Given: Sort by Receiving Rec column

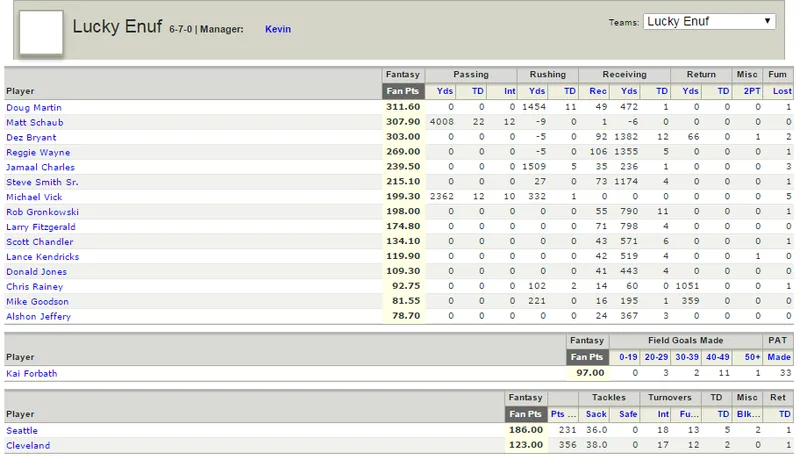Looking at the screenshot, I should tap(598, 91).
